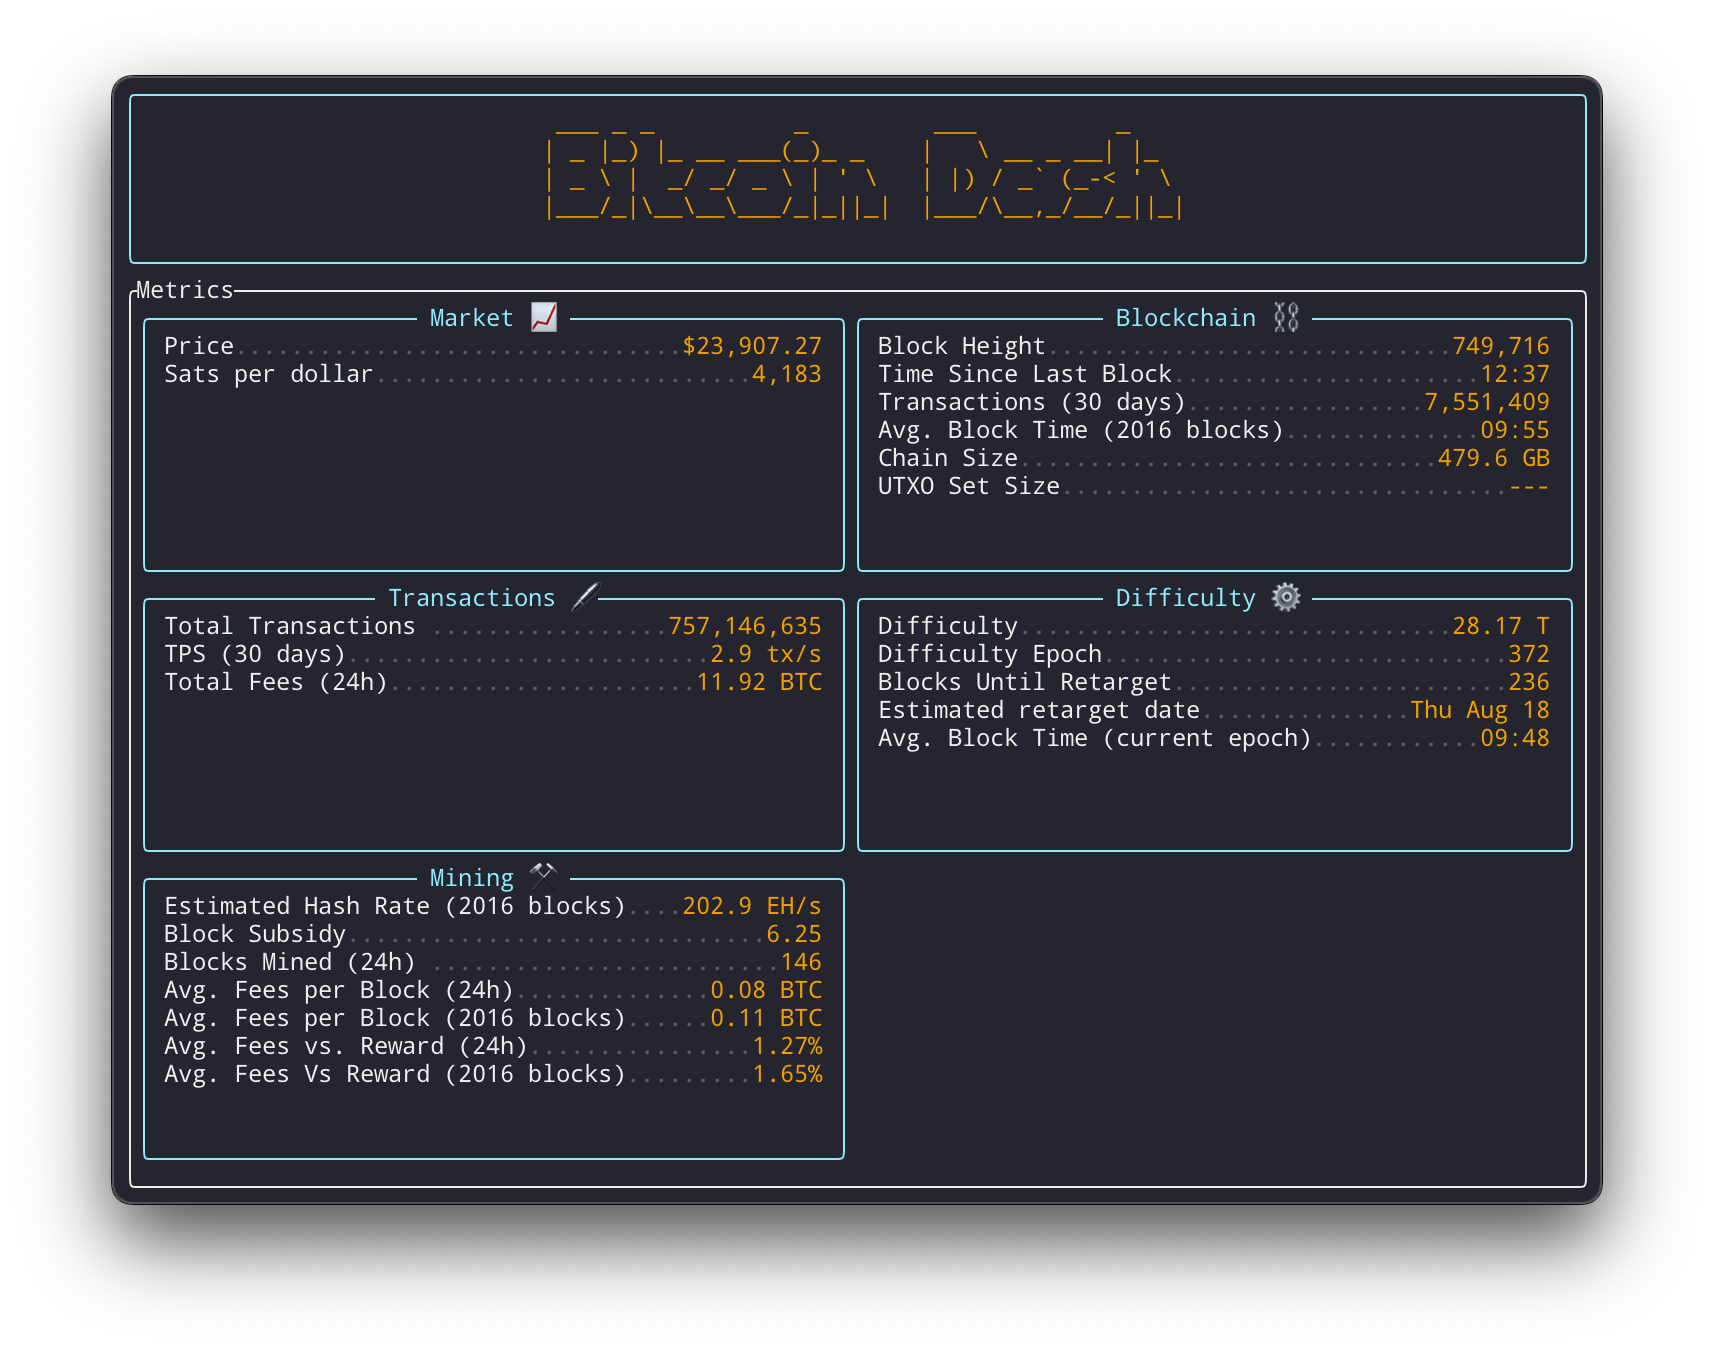Click the Block Height label
This screenshot has width=1714, height=1352.
[x=961, y=346]
